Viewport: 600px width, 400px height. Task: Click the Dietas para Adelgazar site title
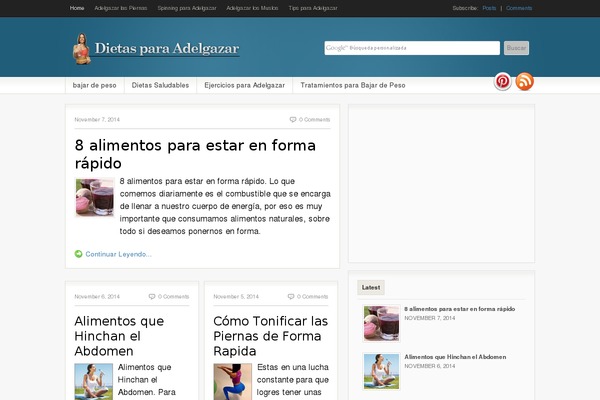167,48
